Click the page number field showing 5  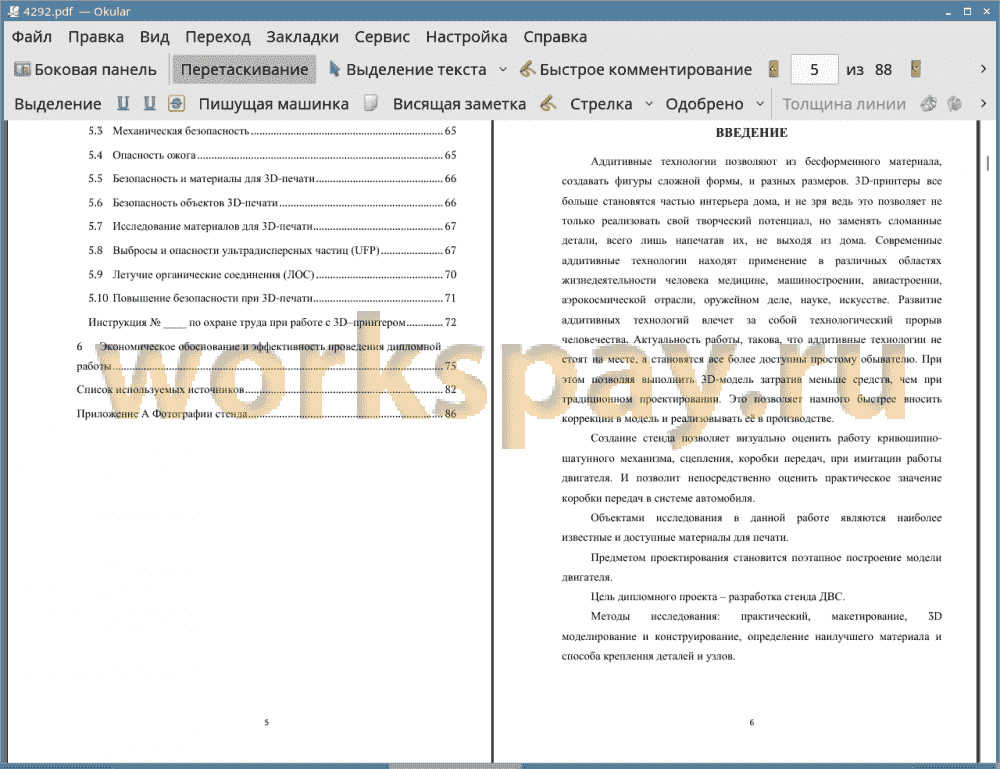[x=814, y=70]
